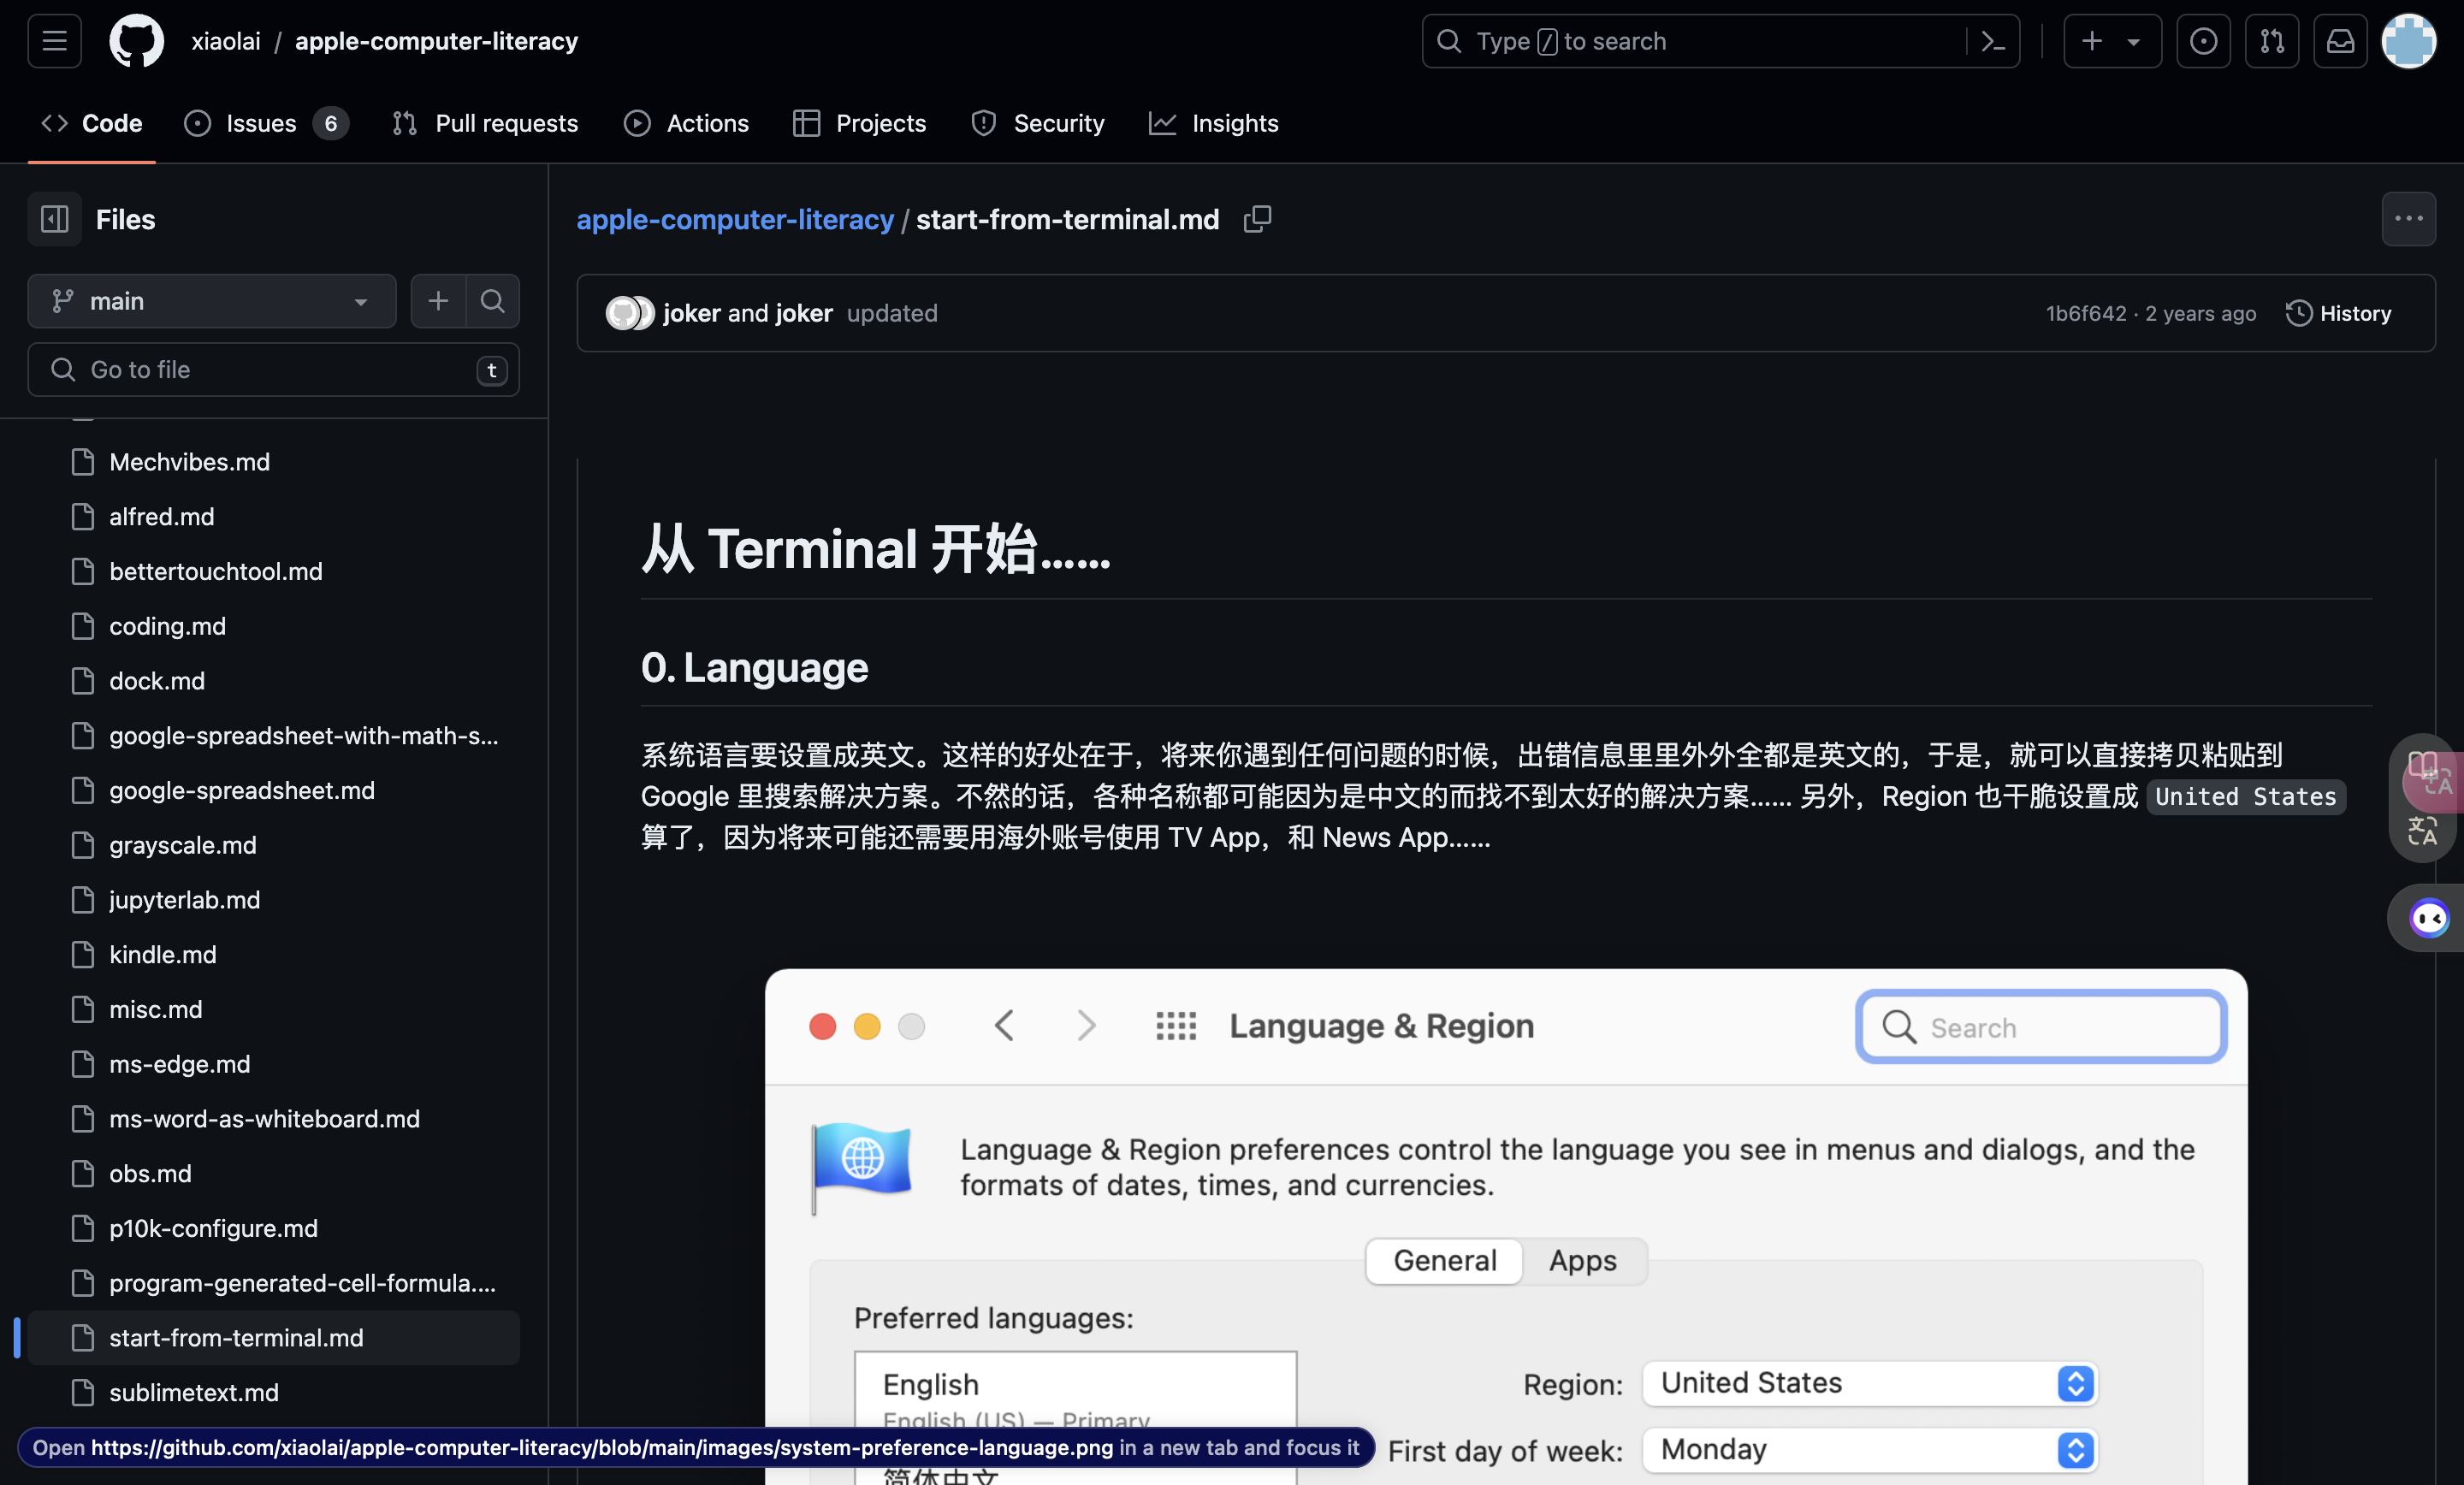Viewport: 2464px width, 1485px height.
Task: Open the notifications inbox icon
Action: [2340, 41]
